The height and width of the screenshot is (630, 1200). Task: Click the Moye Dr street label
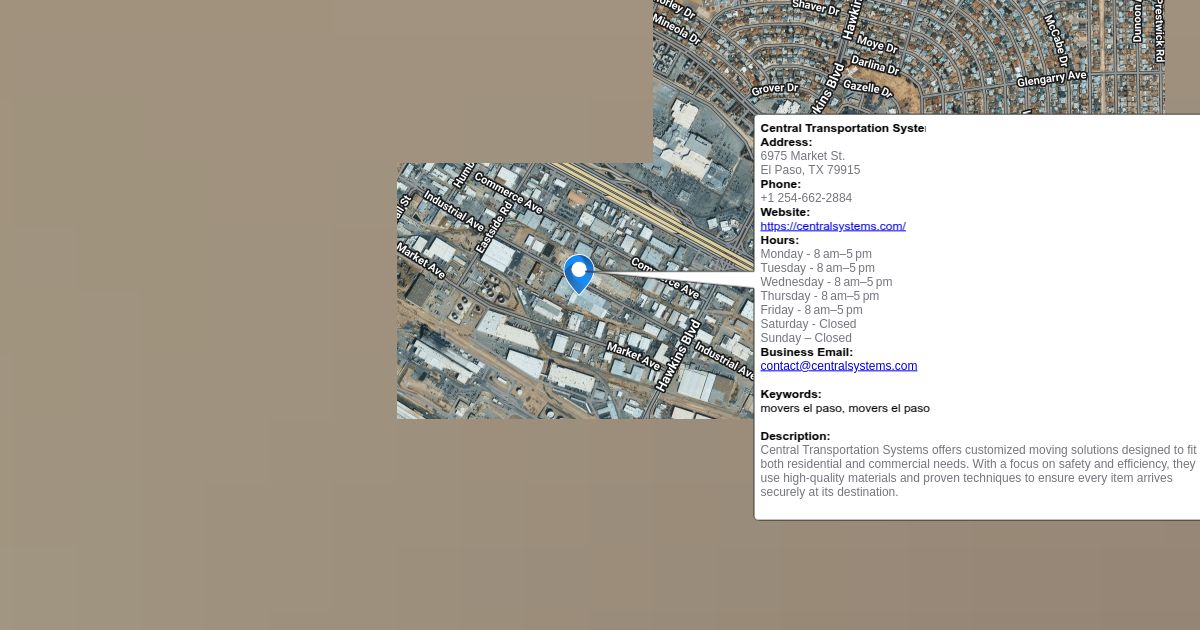[877, 45]
